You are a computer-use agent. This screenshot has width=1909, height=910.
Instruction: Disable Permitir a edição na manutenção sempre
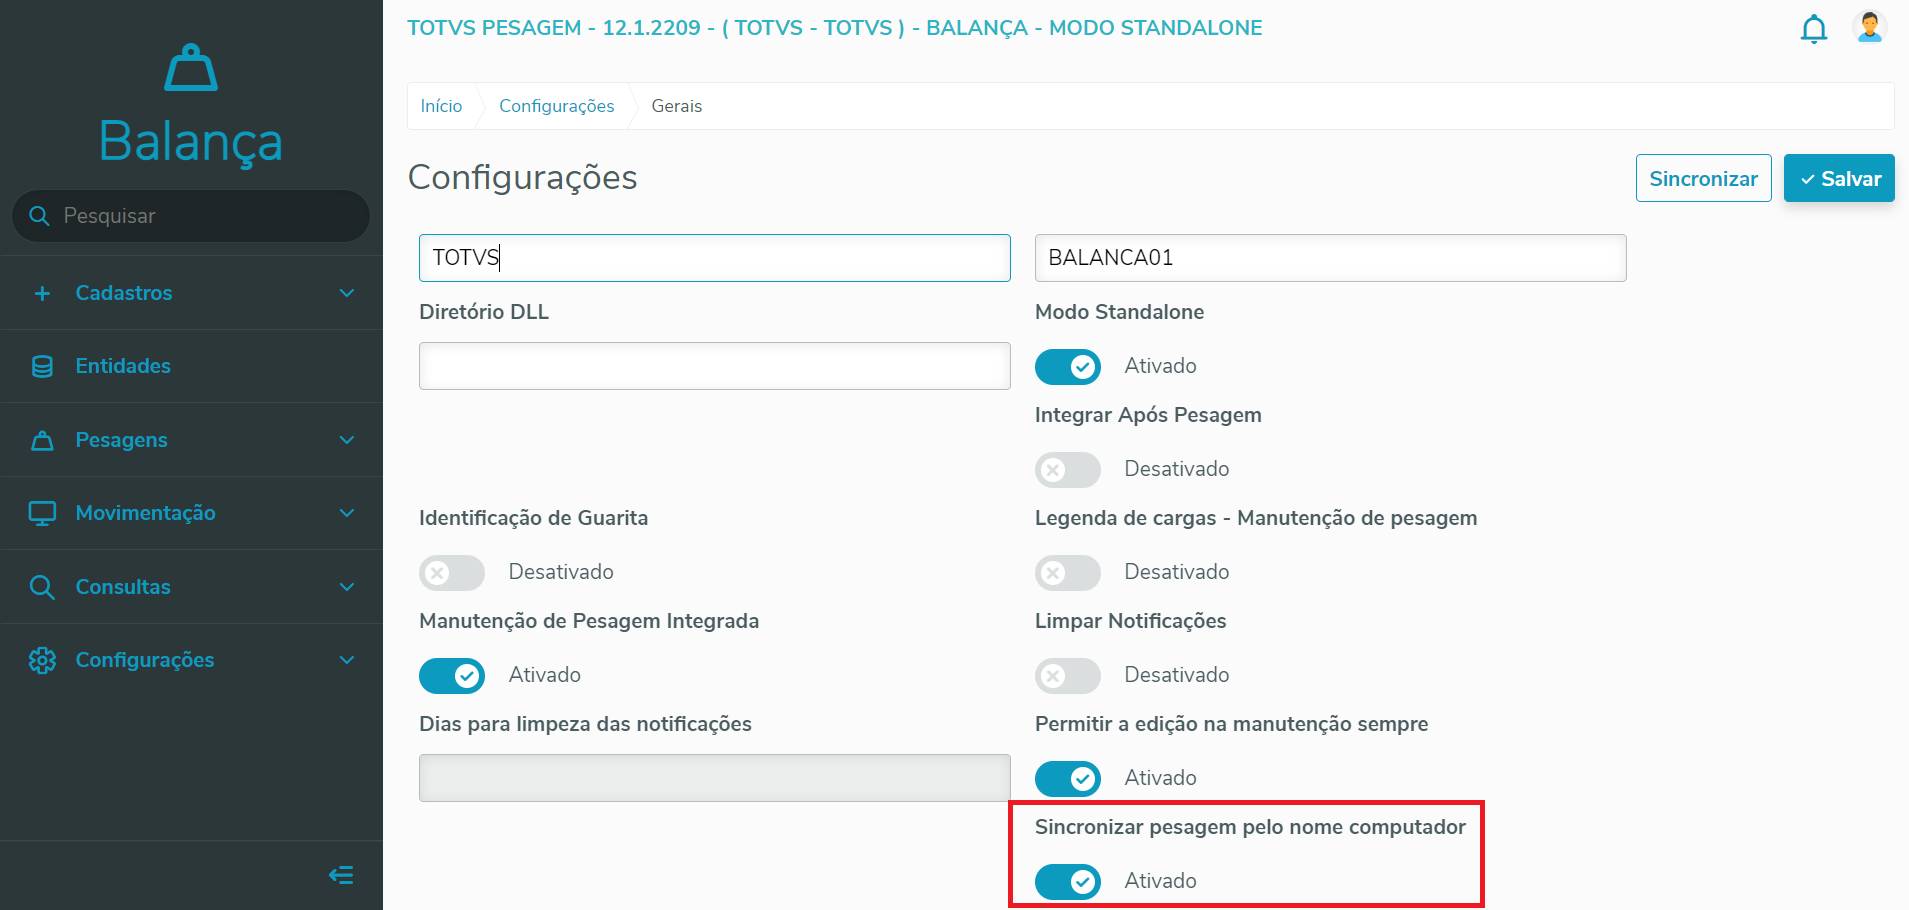click(x=1068, y=779)
